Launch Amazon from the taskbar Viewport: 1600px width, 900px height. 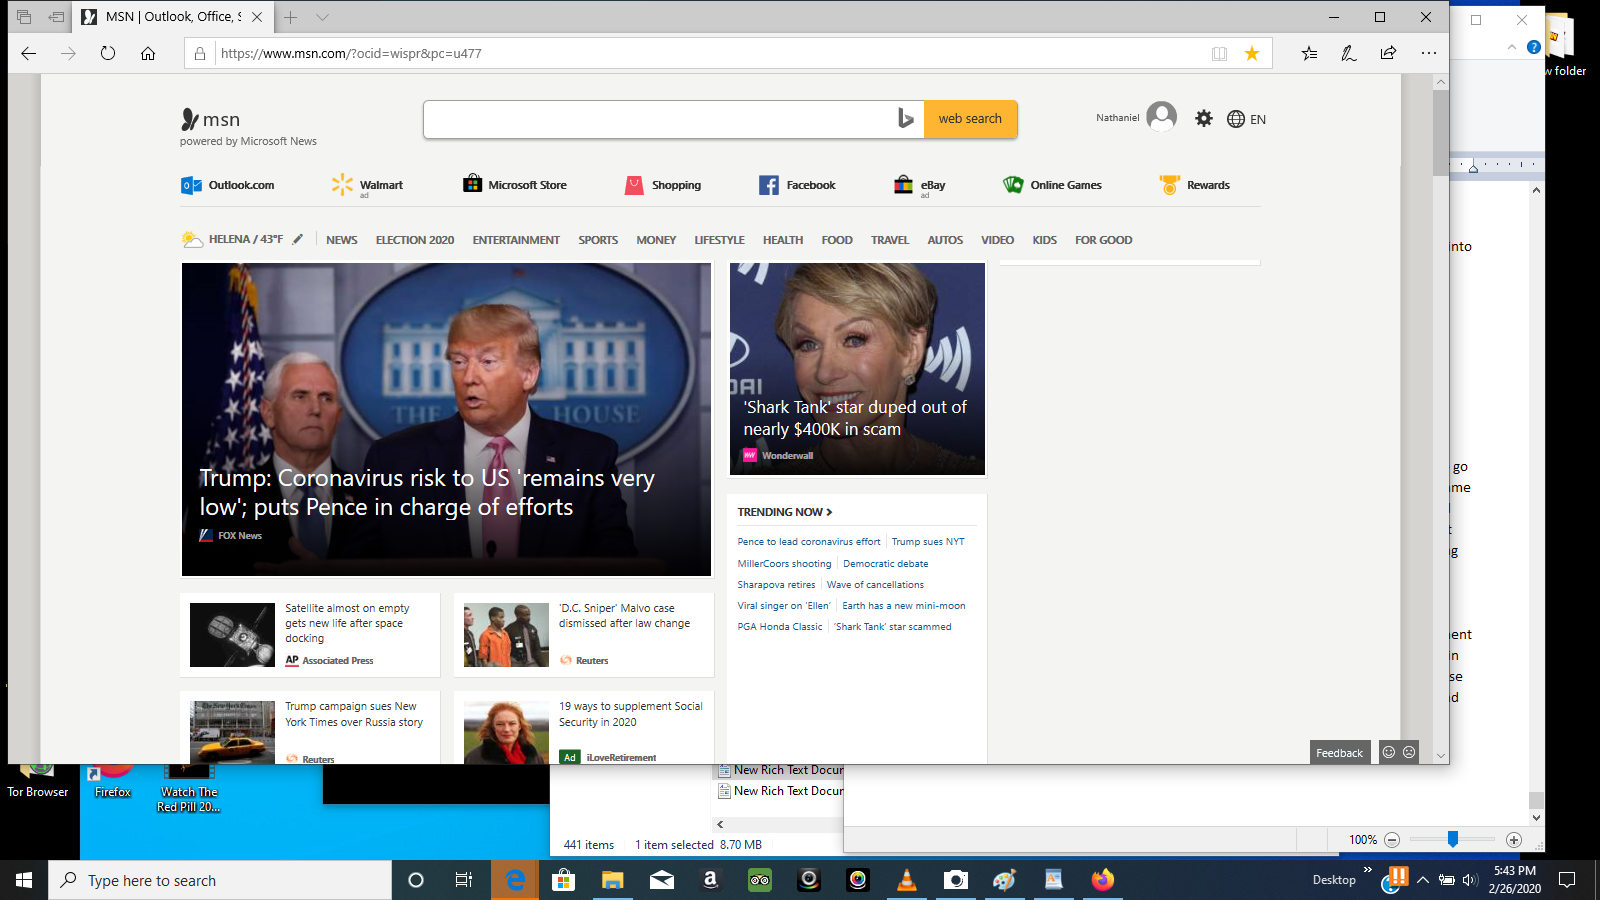(x=710, y=880)
